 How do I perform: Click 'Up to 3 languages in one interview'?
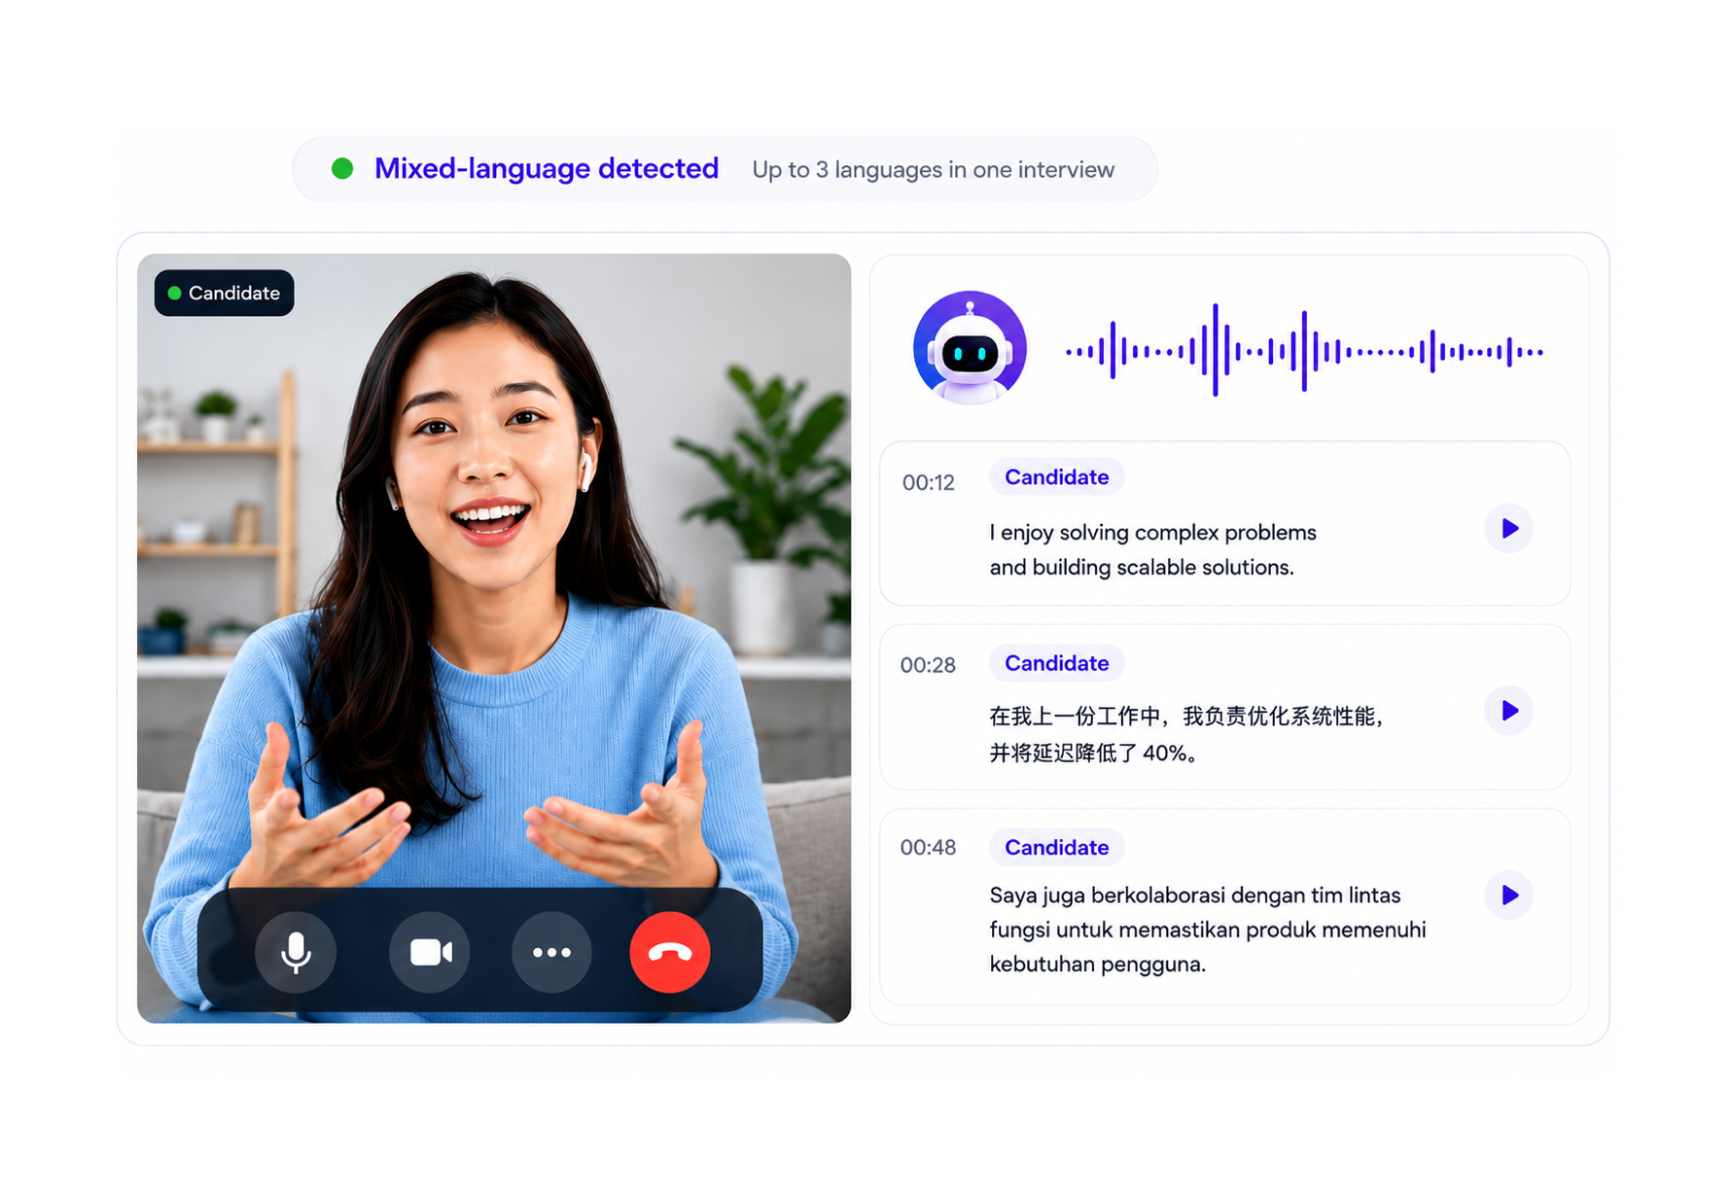click(933, 170)
